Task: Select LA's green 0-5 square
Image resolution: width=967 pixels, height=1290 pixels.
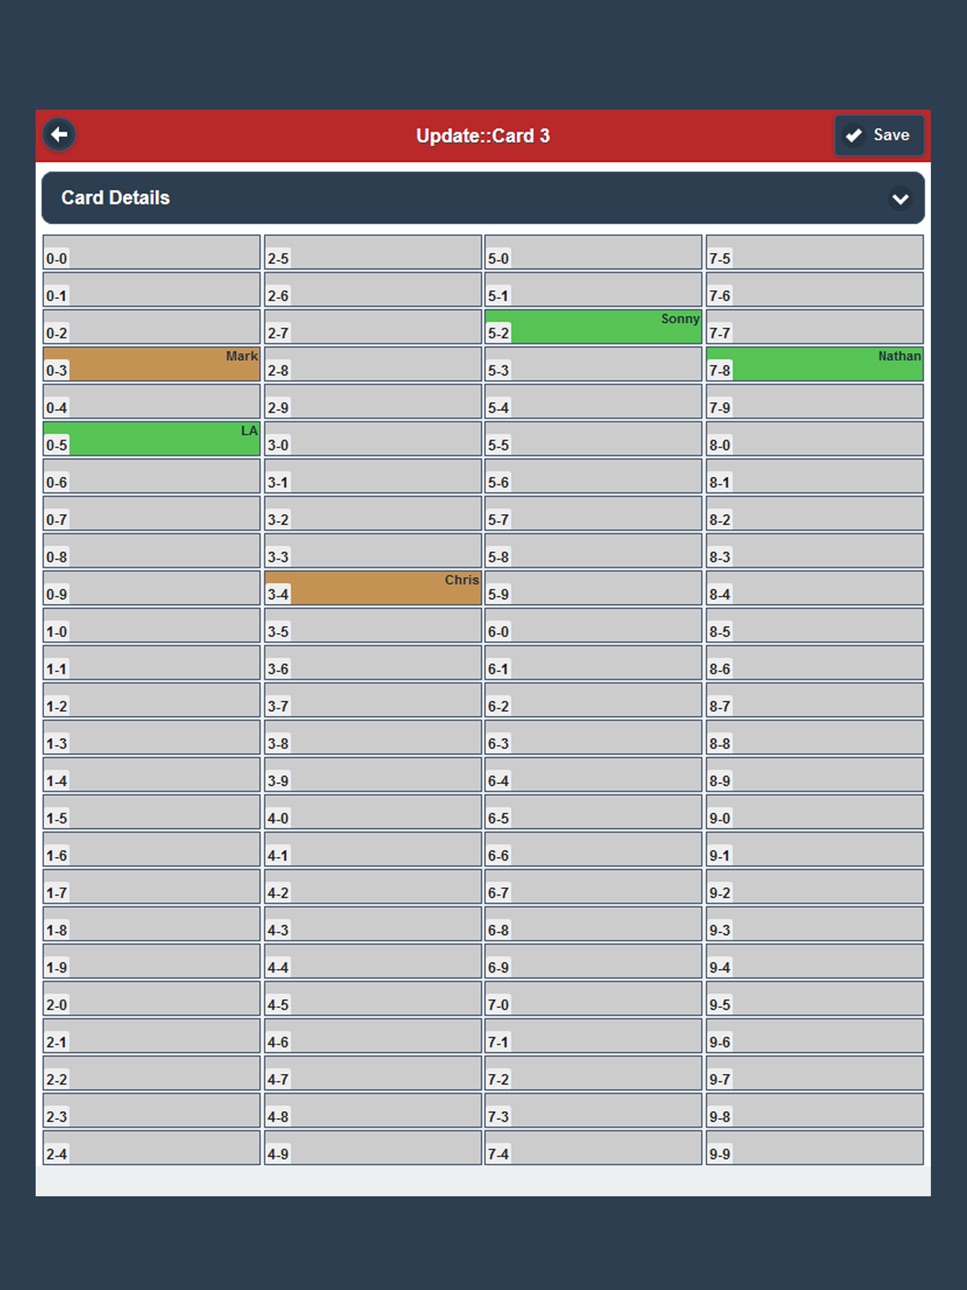Action: tap(152, 439)
